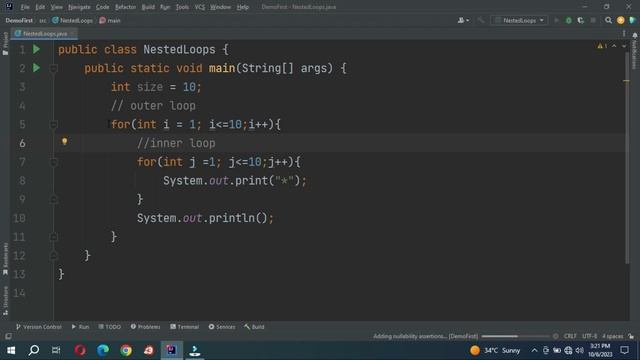Open the Window menu
The height and width of the screenshot is (360, 640).
tap(220, 7)
